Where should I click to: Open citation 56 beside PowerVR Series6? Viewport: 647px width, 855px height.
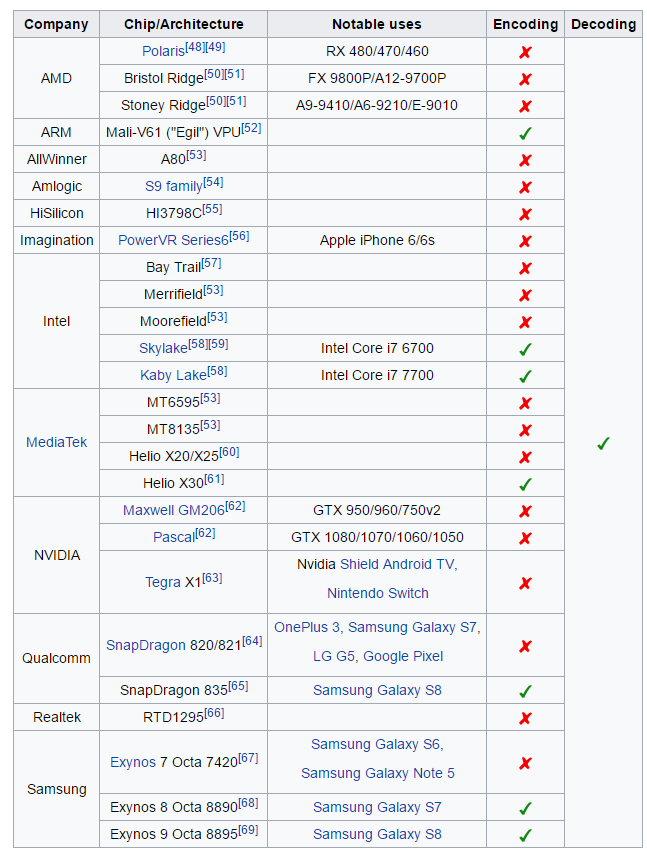pos(239,236)
